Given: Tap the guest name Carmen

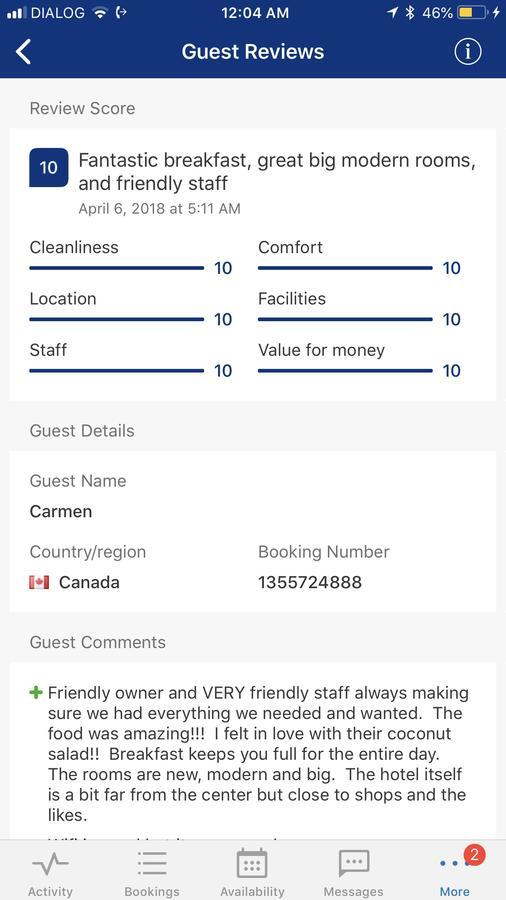Looking at the screenshot, I should (x=61, y=511).
